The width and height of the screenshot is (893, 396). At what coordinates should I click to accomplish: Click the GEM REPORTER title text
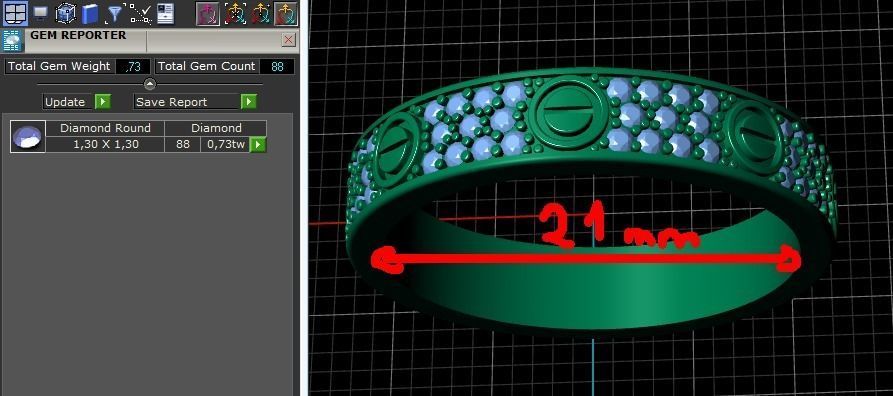[x=78, y=35]
